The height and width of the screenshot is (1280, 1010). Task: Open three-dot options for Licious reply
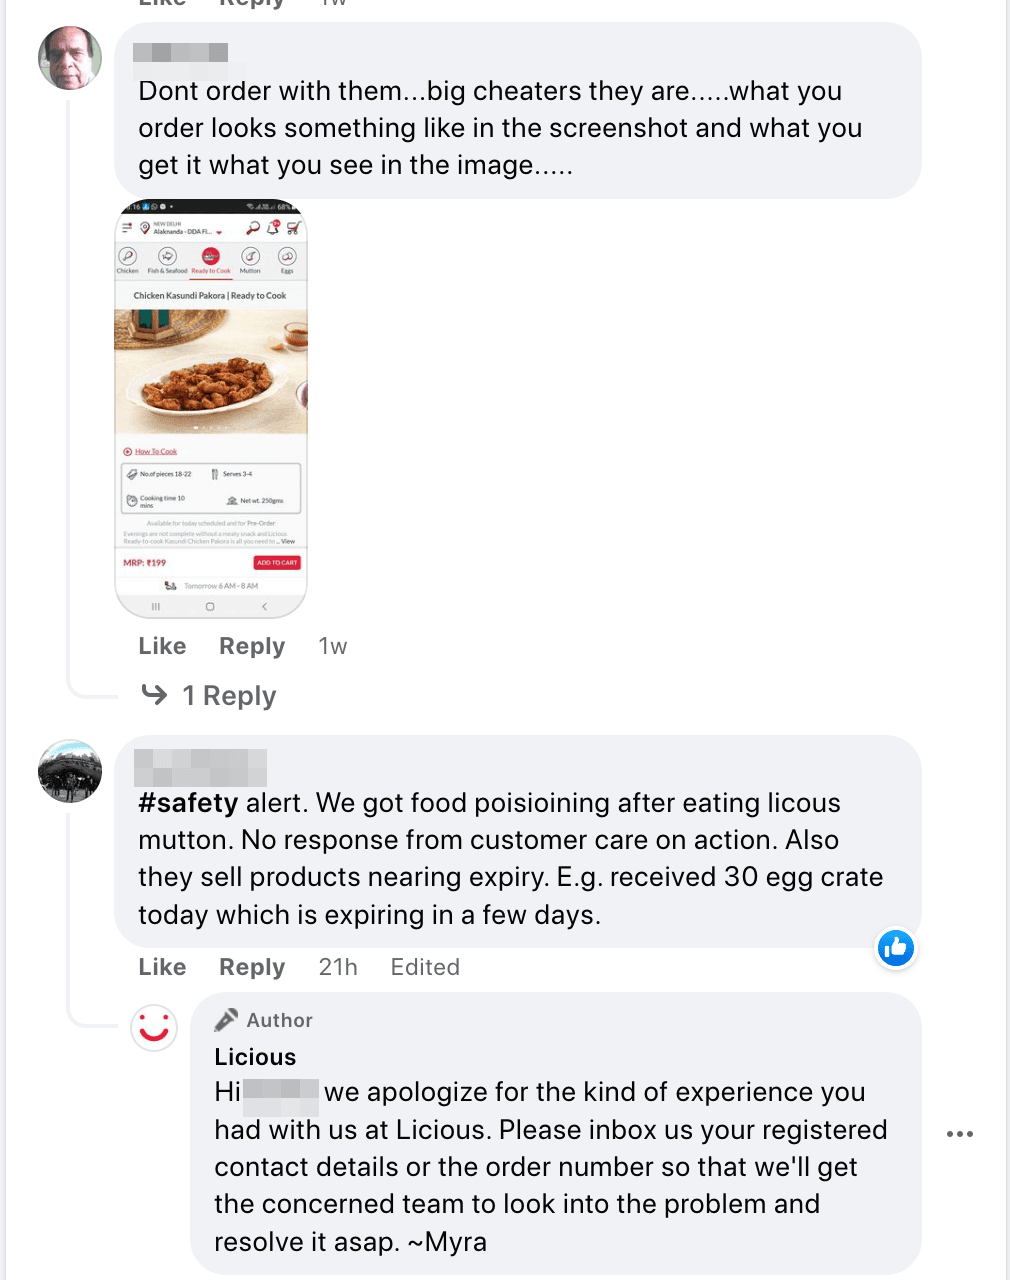(x=959, y=1134)
